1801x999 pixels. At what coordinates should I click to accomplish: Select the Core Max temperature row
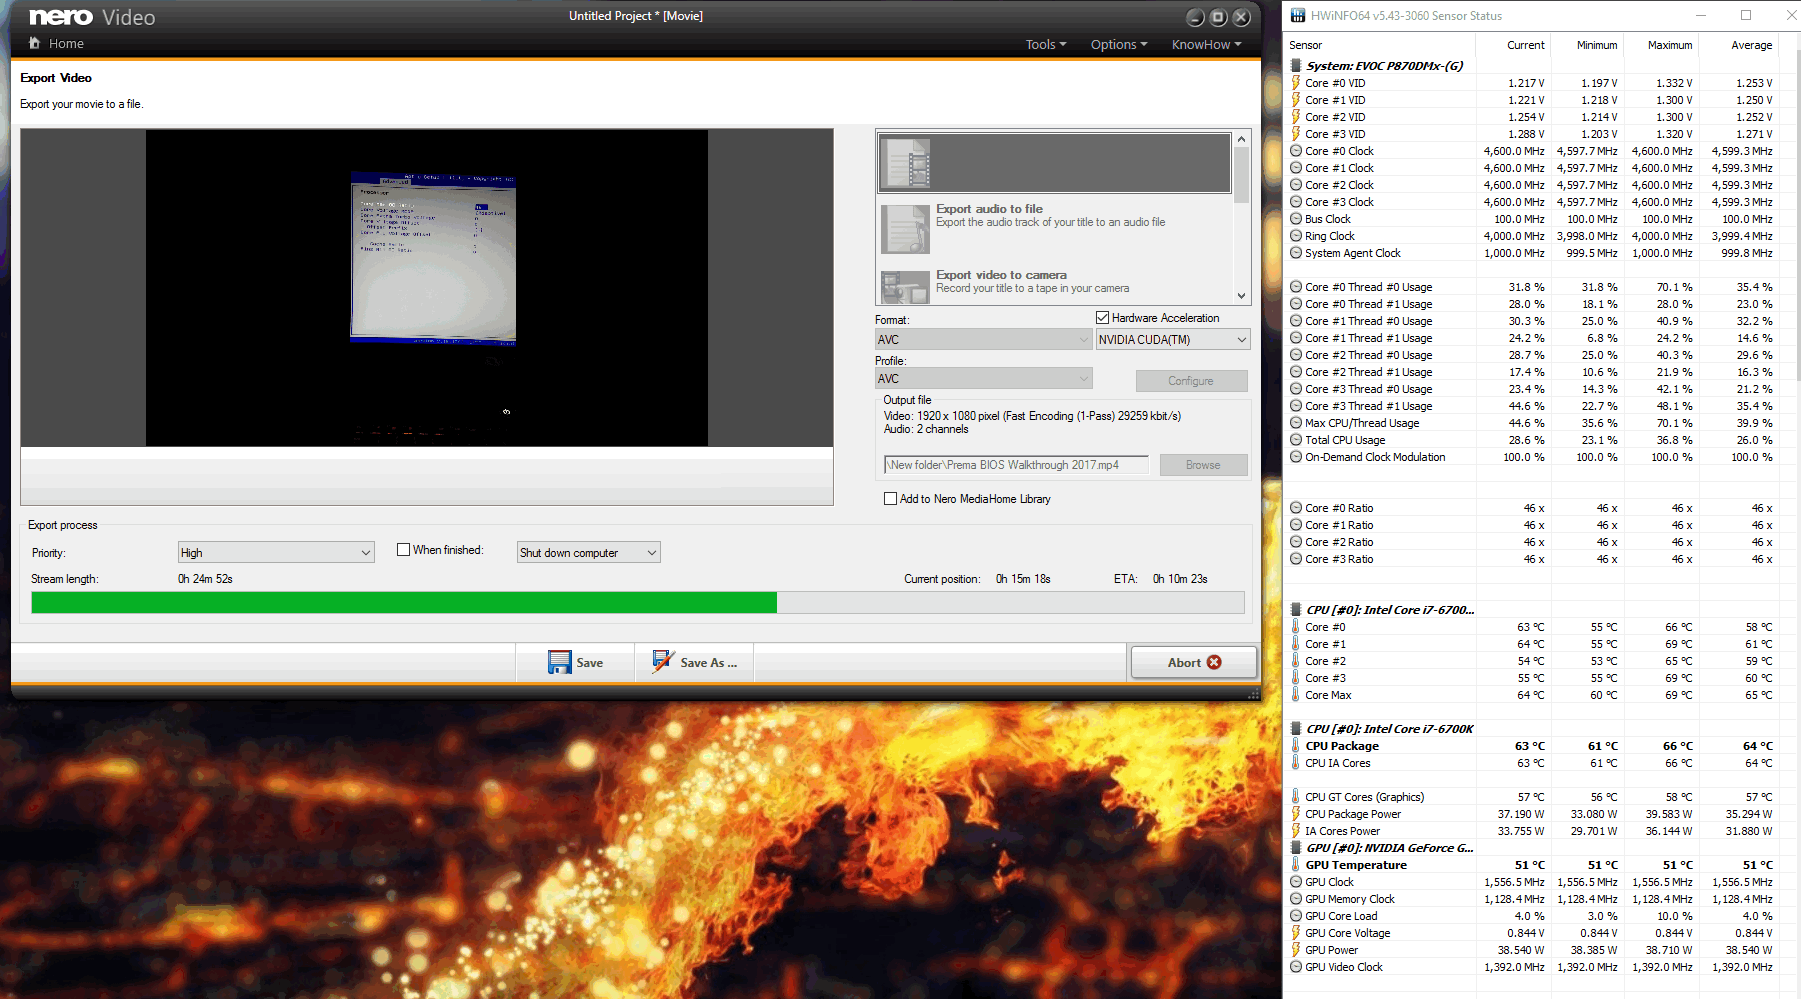pos(1532,695)
